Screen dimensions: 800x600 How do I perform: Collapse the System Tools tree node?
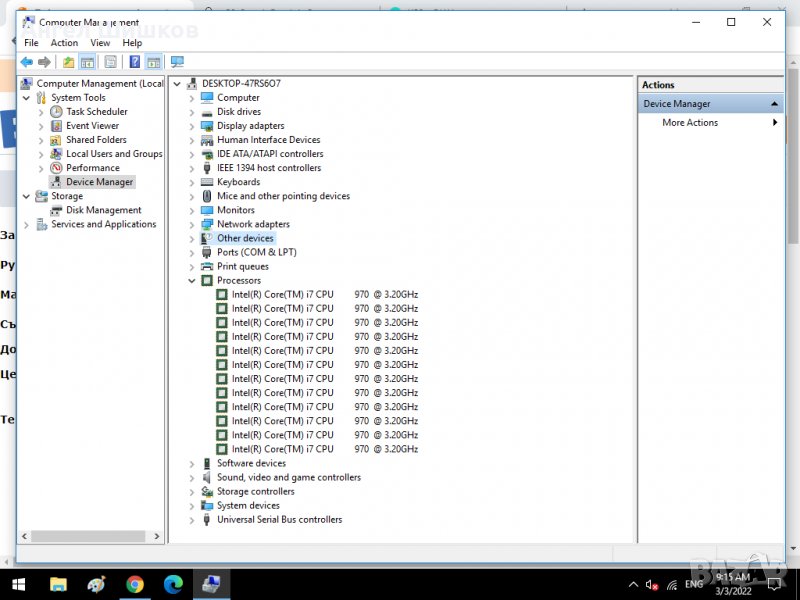27,98
